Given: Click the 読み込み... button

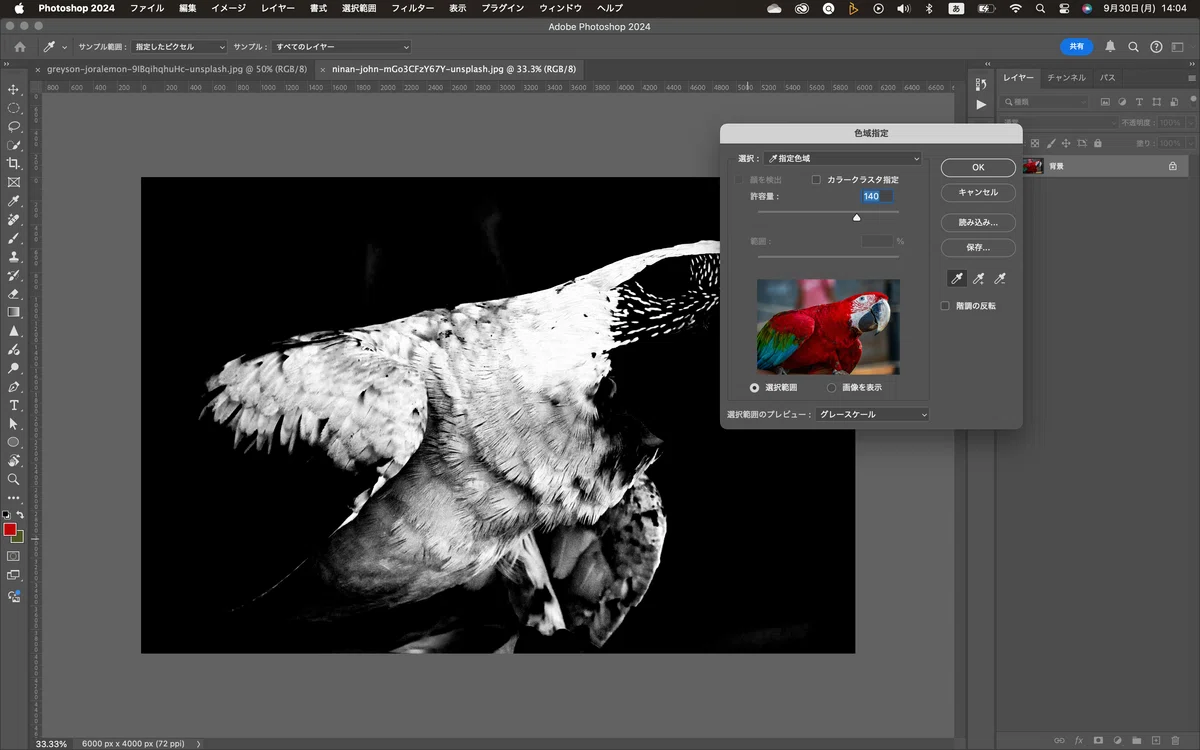Looking at the screenshot, I should (978, 222).
